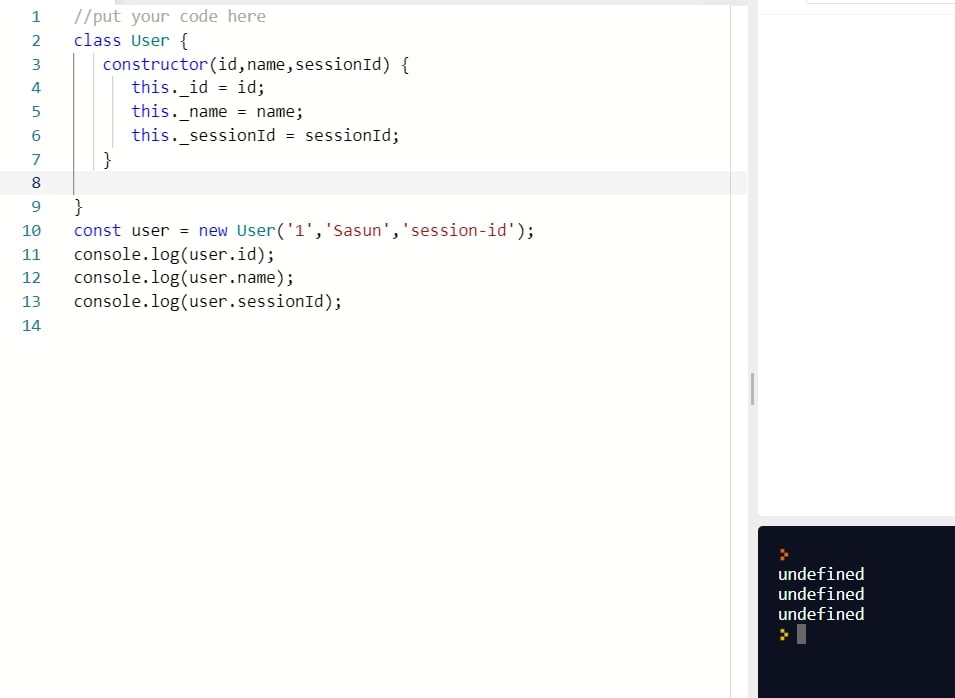Click 'class User {' on line 2
Viewport: 955px width, 698px height.
coord(131,41)
